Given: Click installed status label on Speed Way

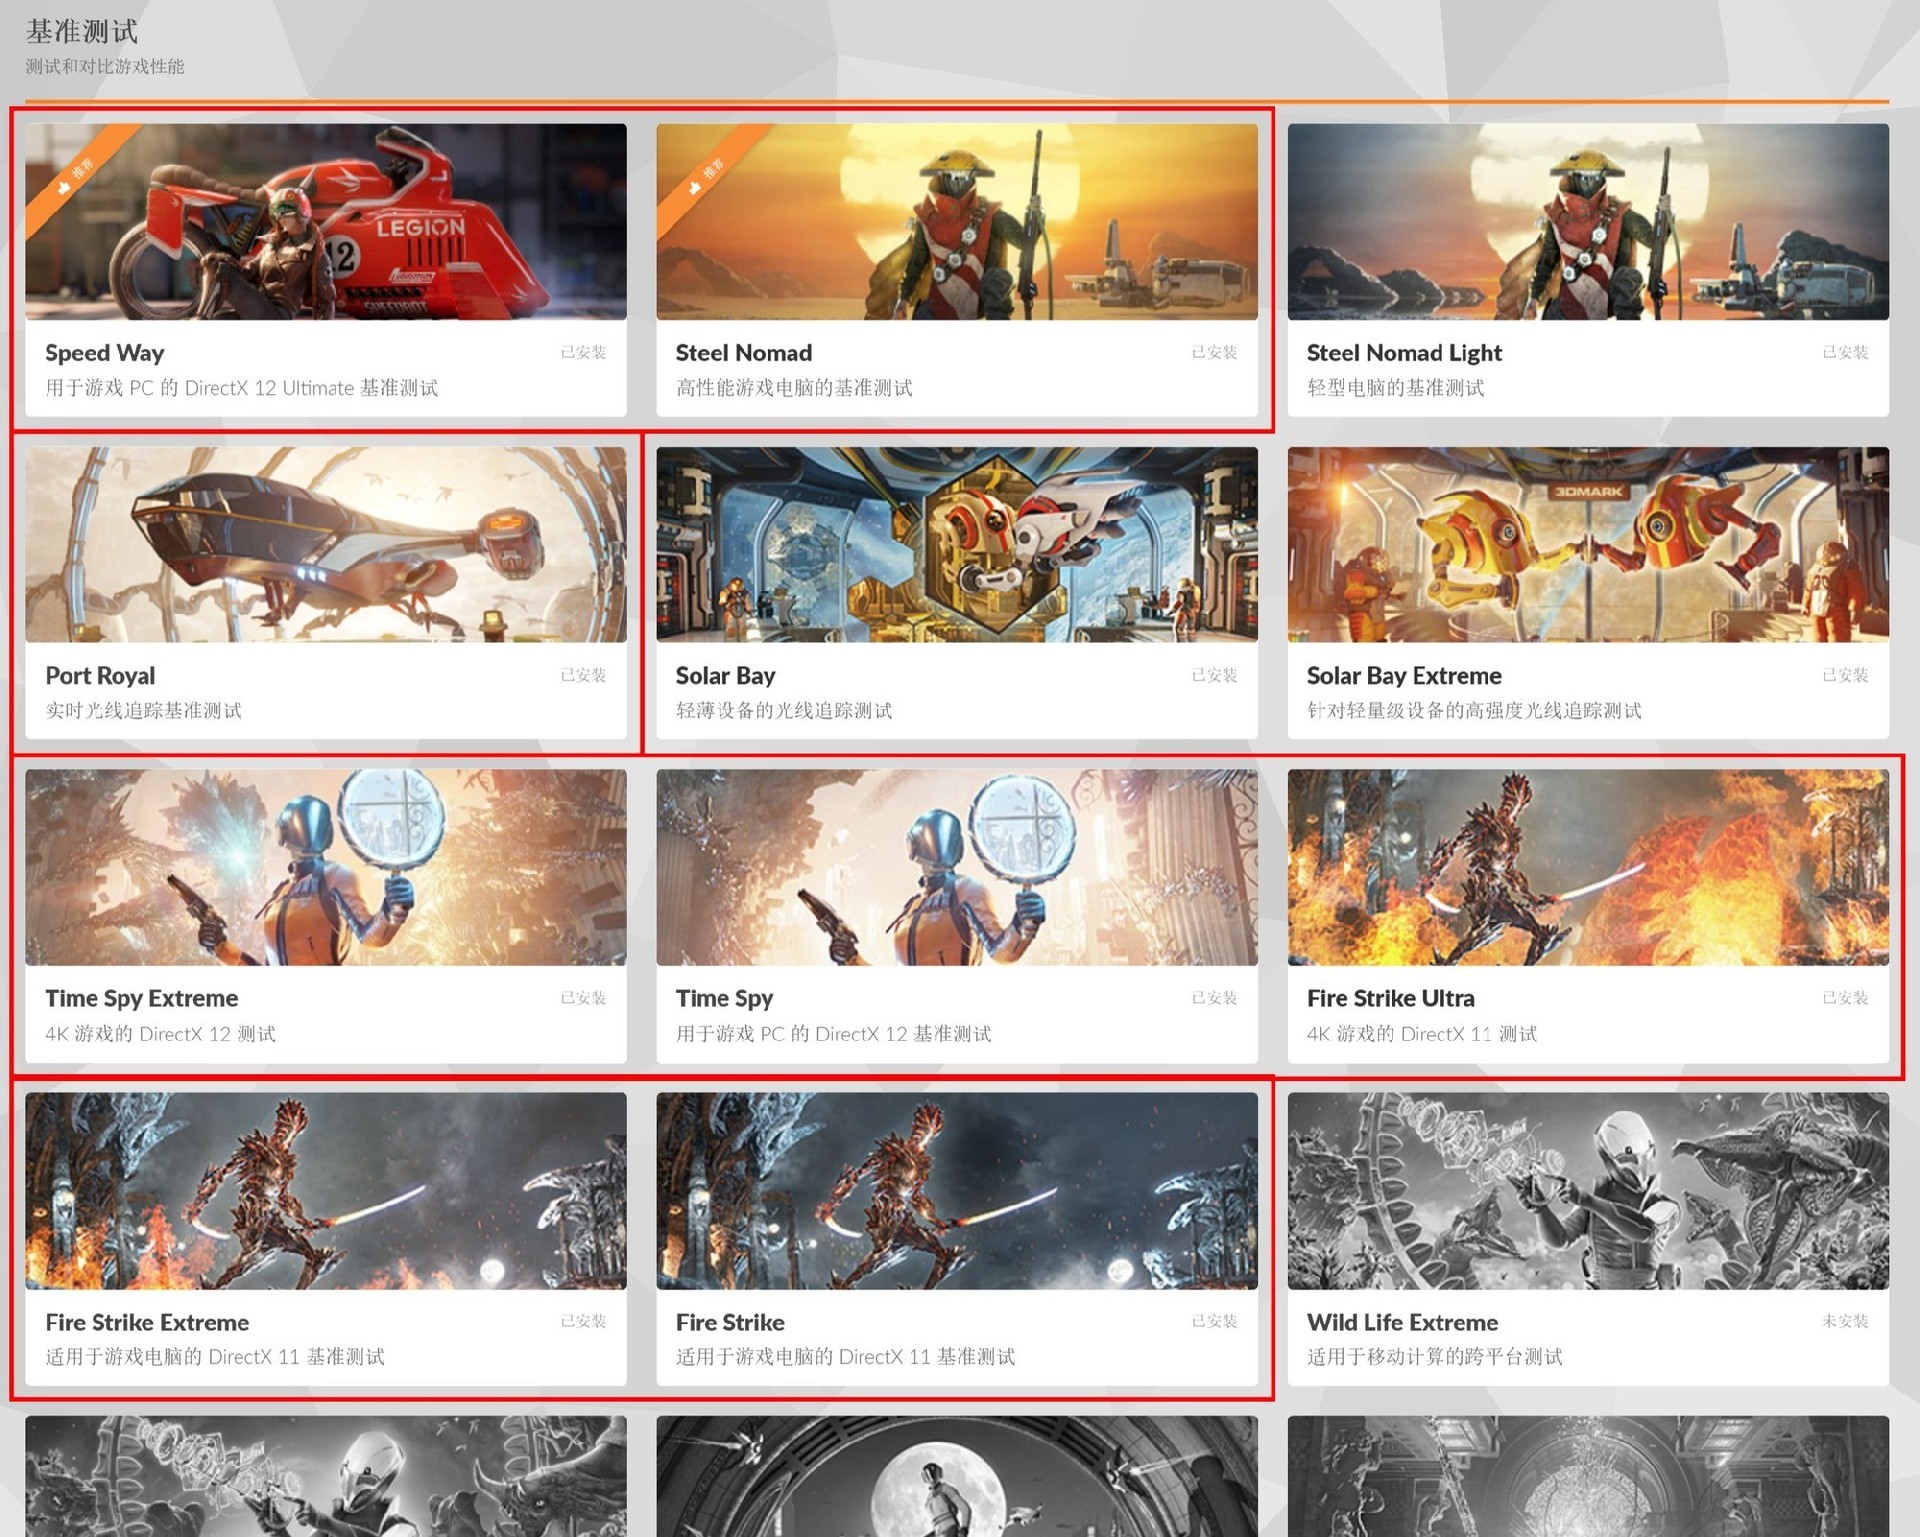Looking at the screenshot, I should click(x=583, y=352).
